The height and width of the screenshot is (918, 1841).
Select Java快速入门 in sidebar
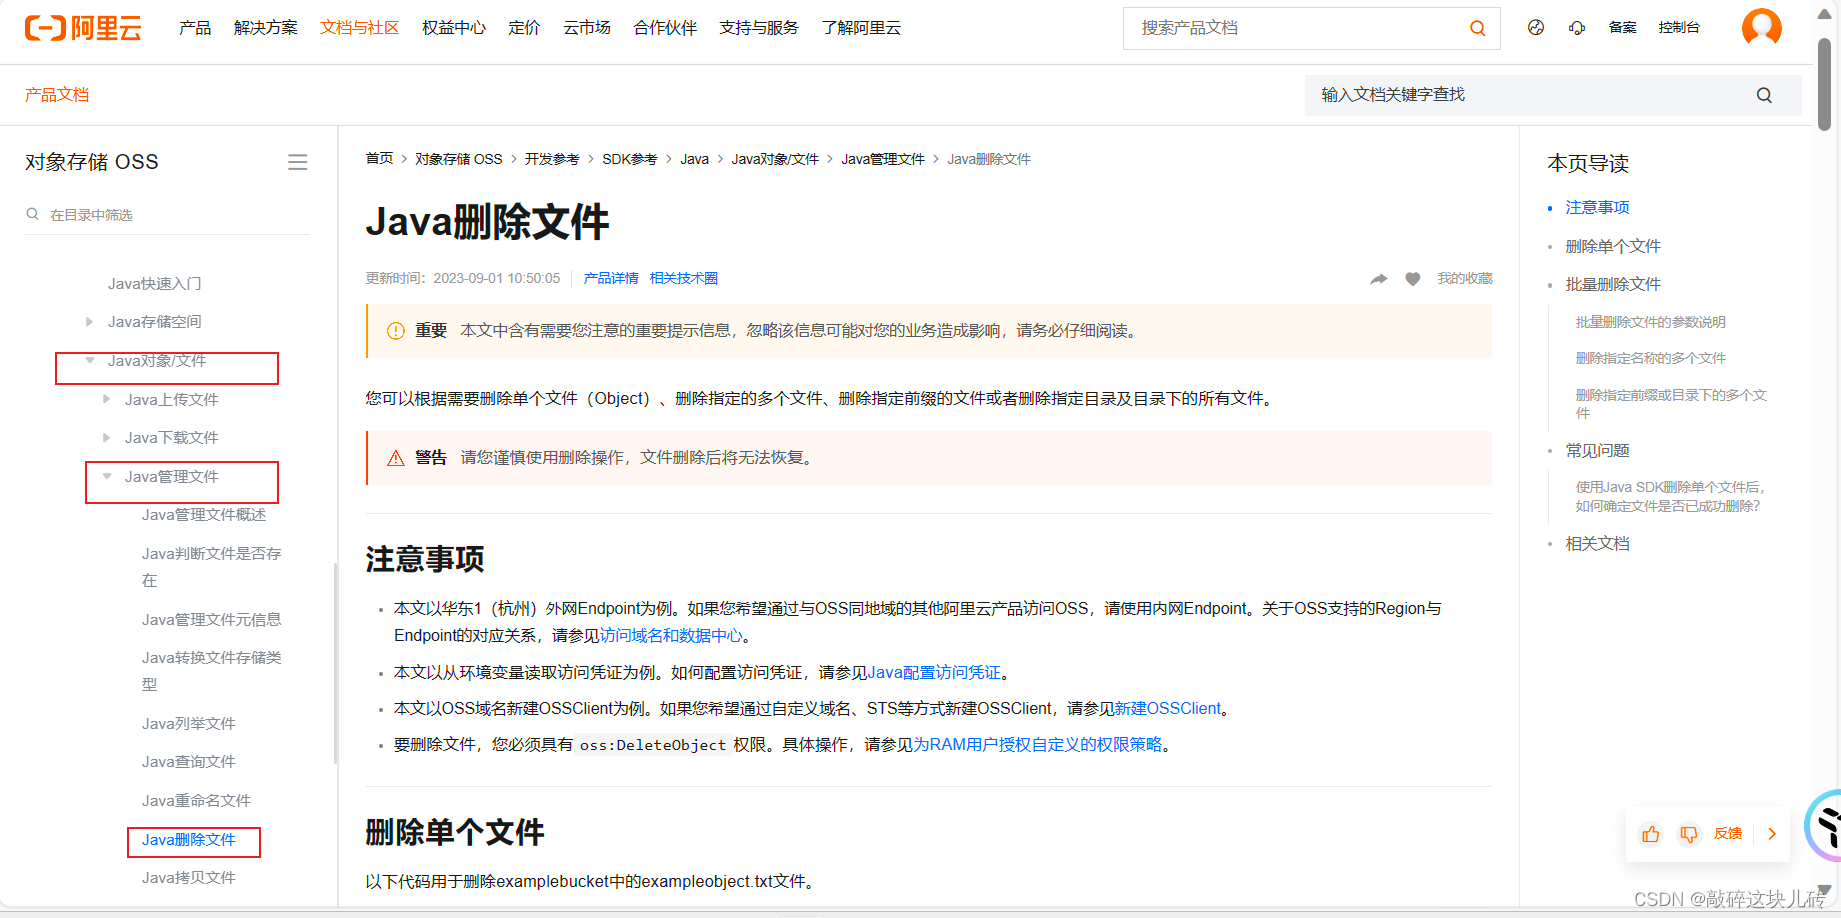[154, 284]
